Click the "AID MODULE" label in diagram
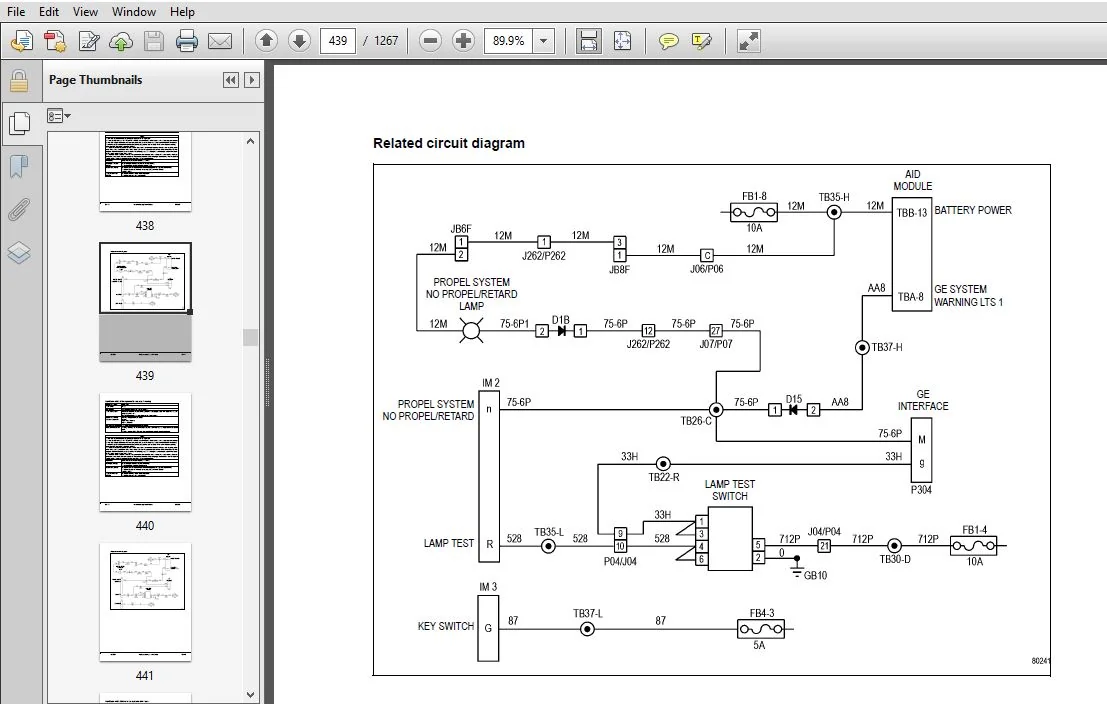The height and width of the screenshot is (704, 1107). pos(912,180)
